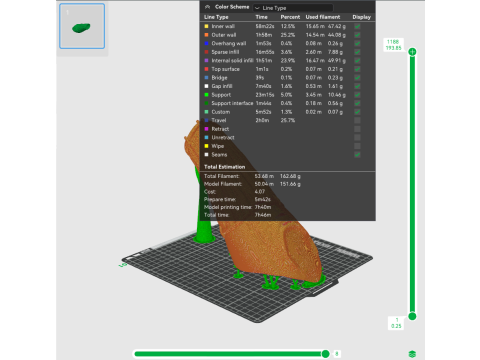Screen dimensions: 480x360
Task: Click the dropdown chevron next to Line Type
Action: point(257,8)
